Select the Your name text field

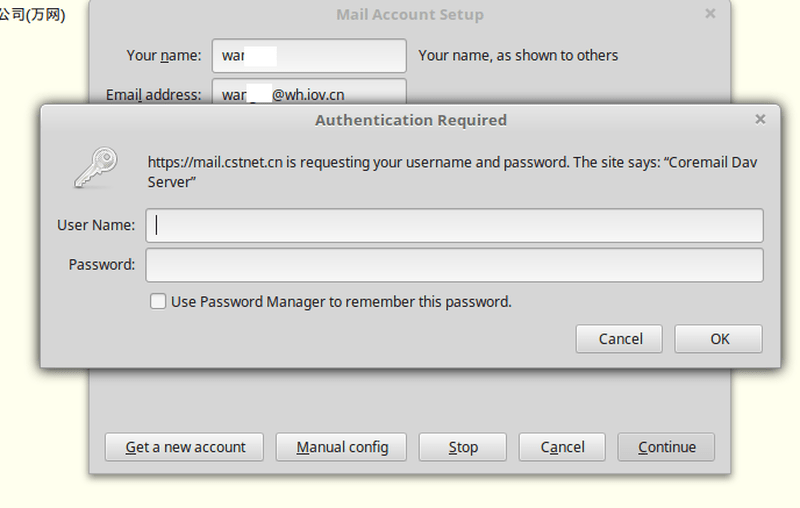(309, 56)
